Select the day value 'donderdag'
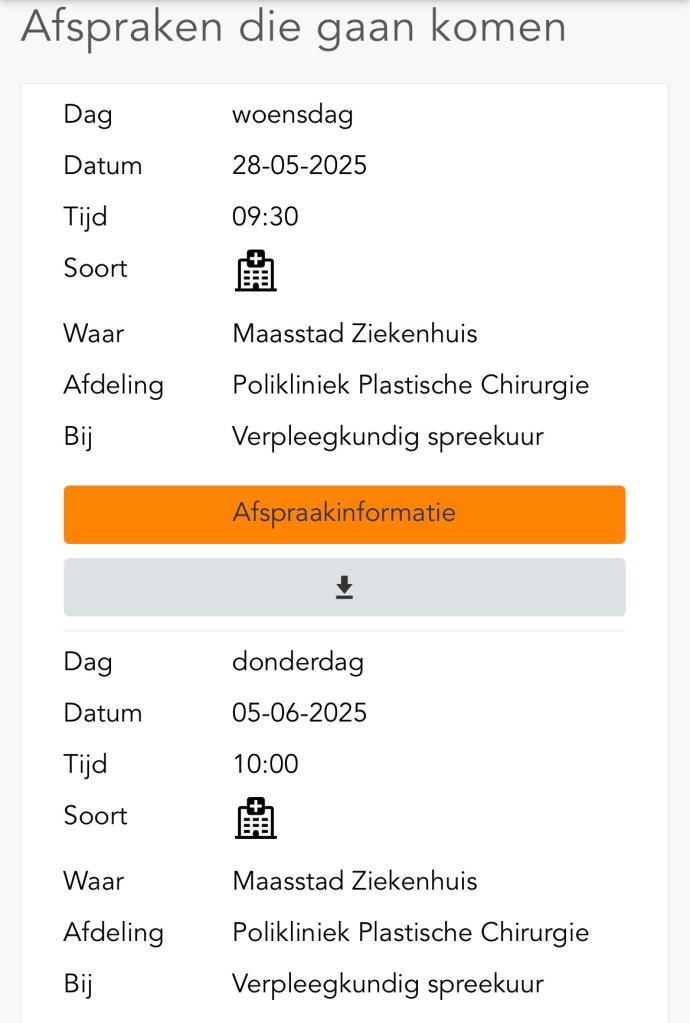 point(297,662)
